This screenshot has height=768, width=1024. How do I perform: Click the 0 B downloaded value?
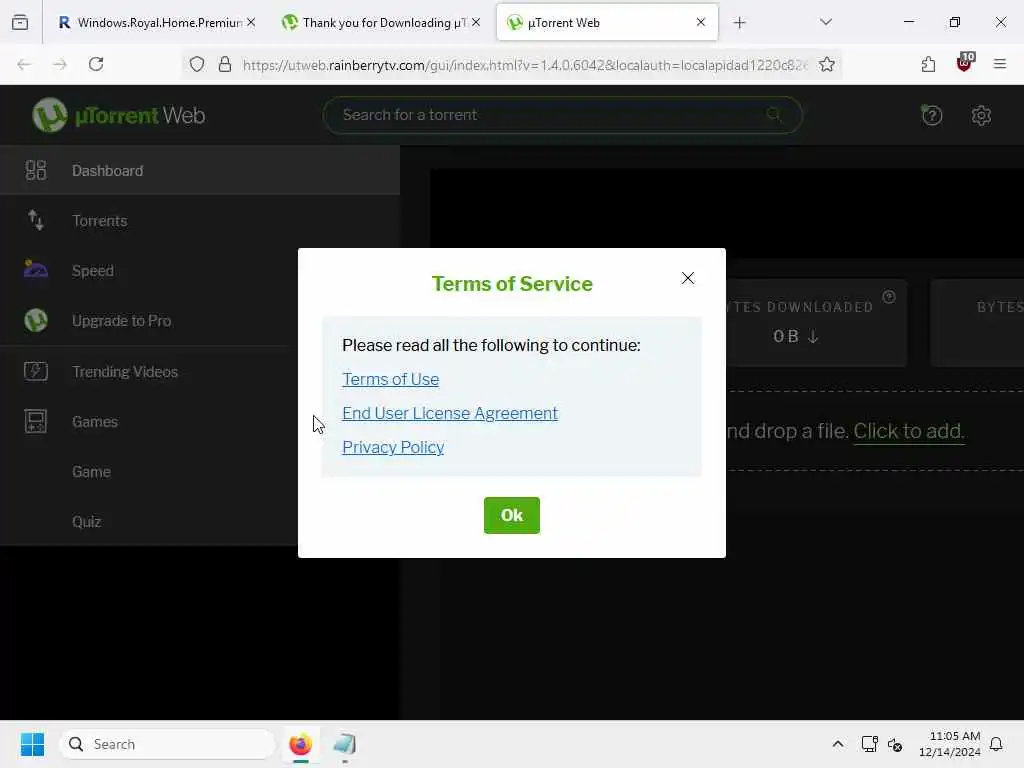pyautogui.click(x=795, y=336)
